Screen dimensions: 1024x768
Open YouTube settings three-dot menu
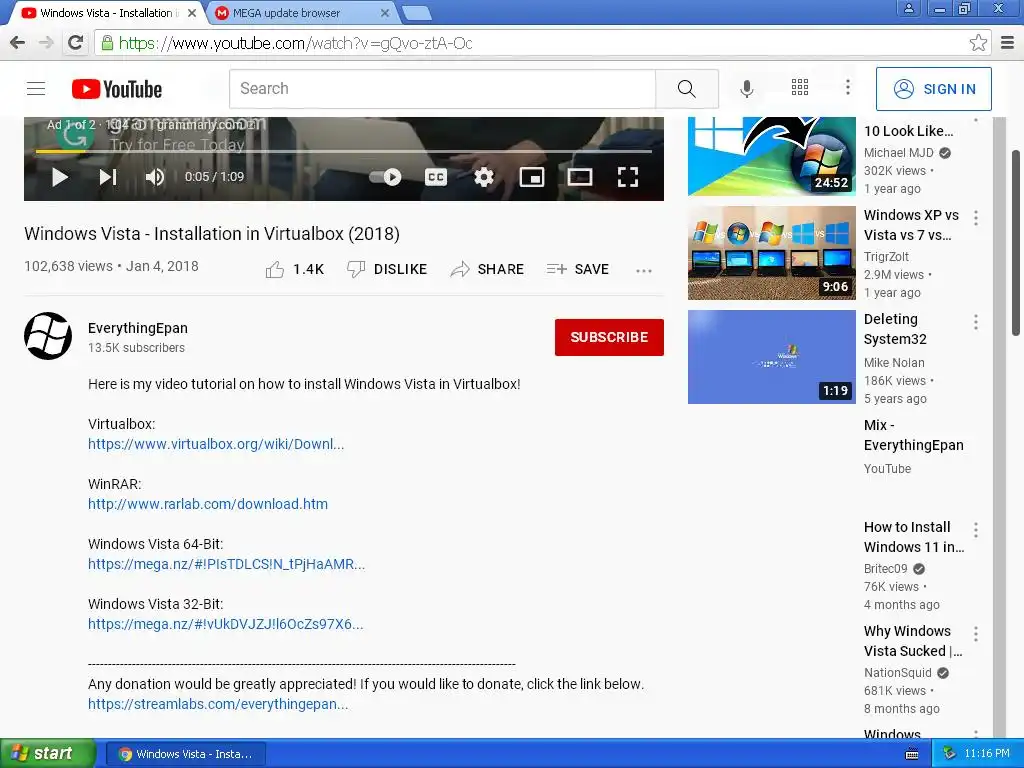pos(848,88)
